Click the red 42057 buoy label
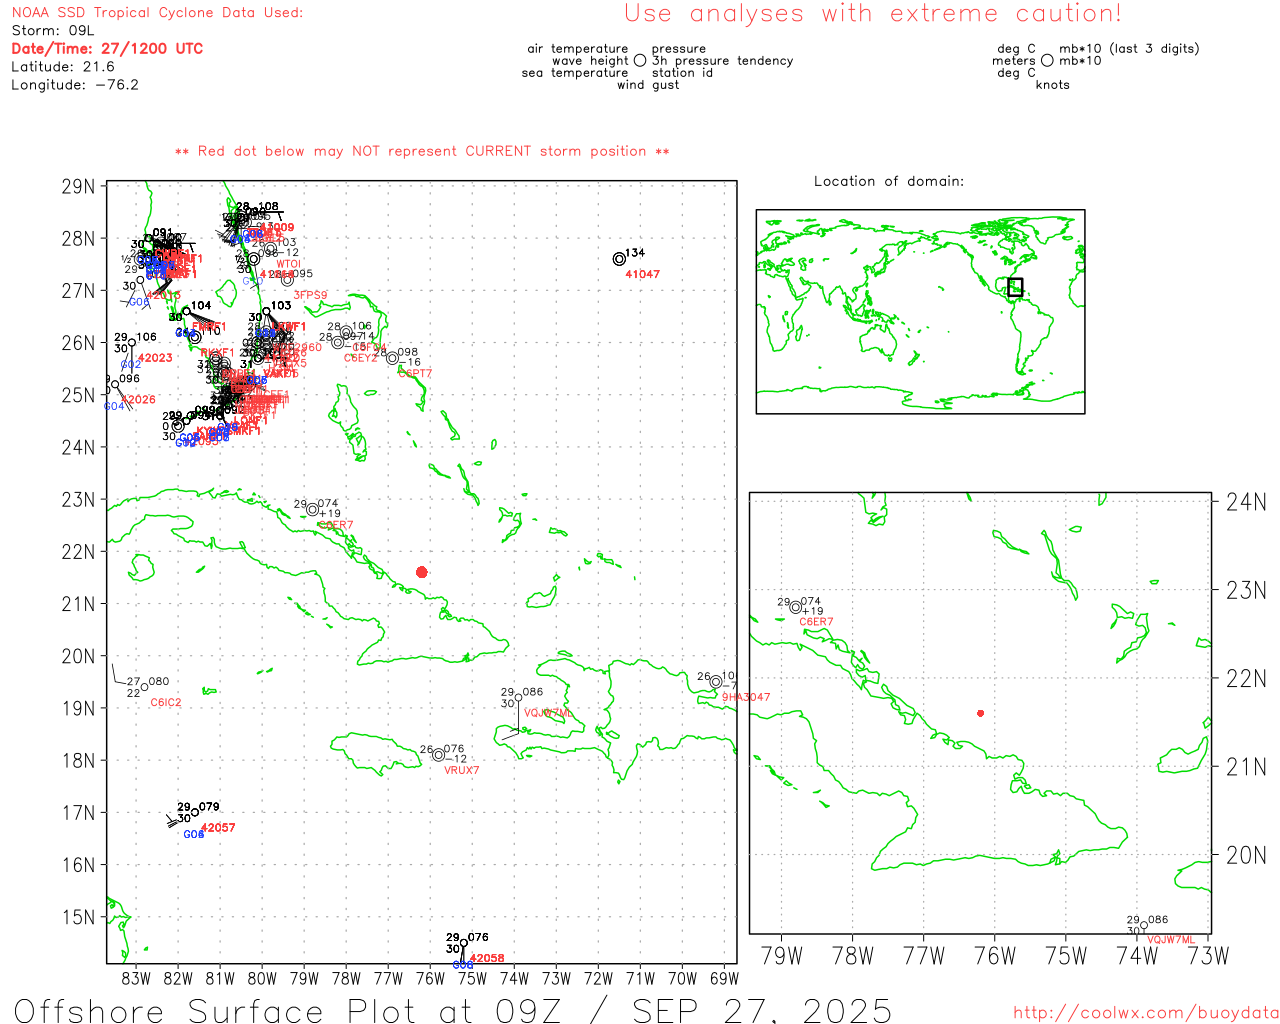1280x1024 pixels. click(x=218, y=828)
